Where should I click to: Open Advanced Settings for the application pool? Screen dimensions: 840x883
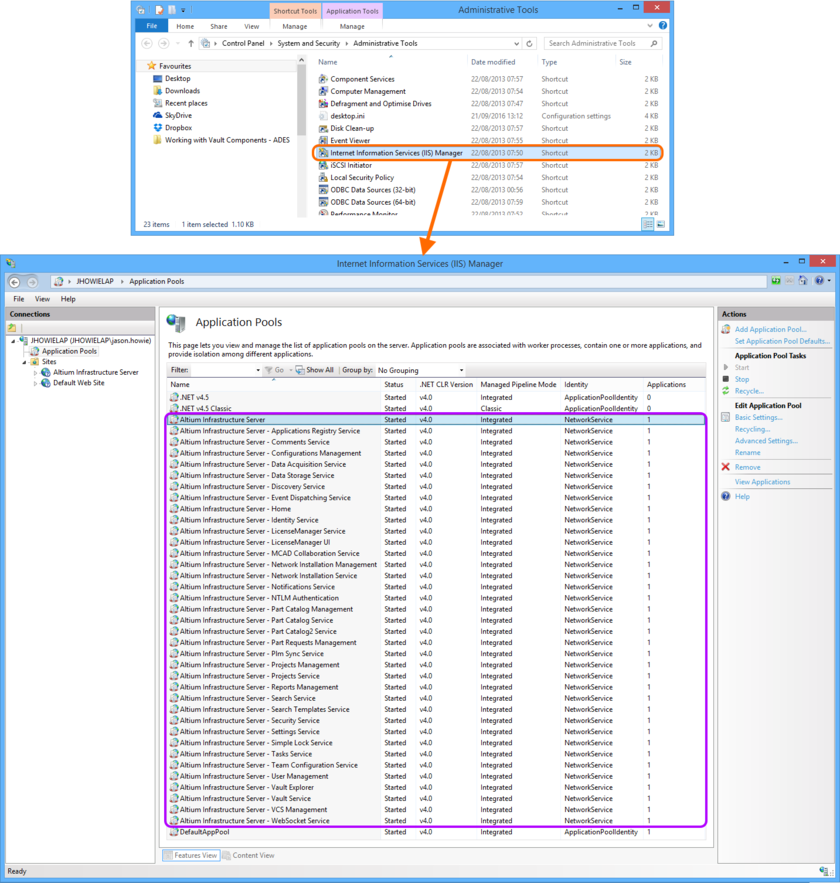click(x=766, y=441)
